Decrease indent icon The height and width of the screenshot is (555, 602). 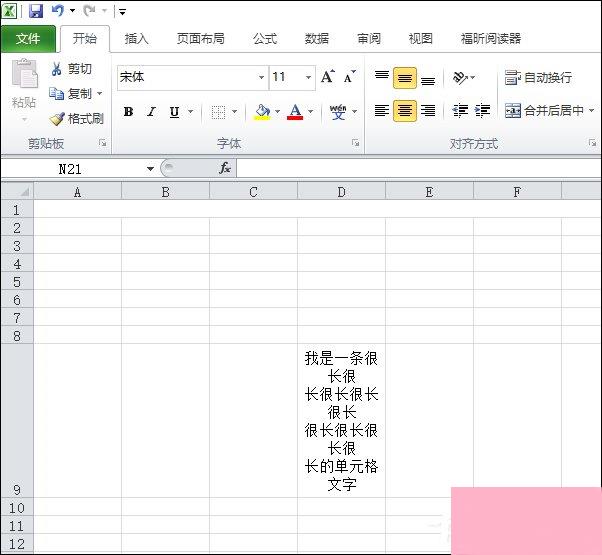(460, 111)
